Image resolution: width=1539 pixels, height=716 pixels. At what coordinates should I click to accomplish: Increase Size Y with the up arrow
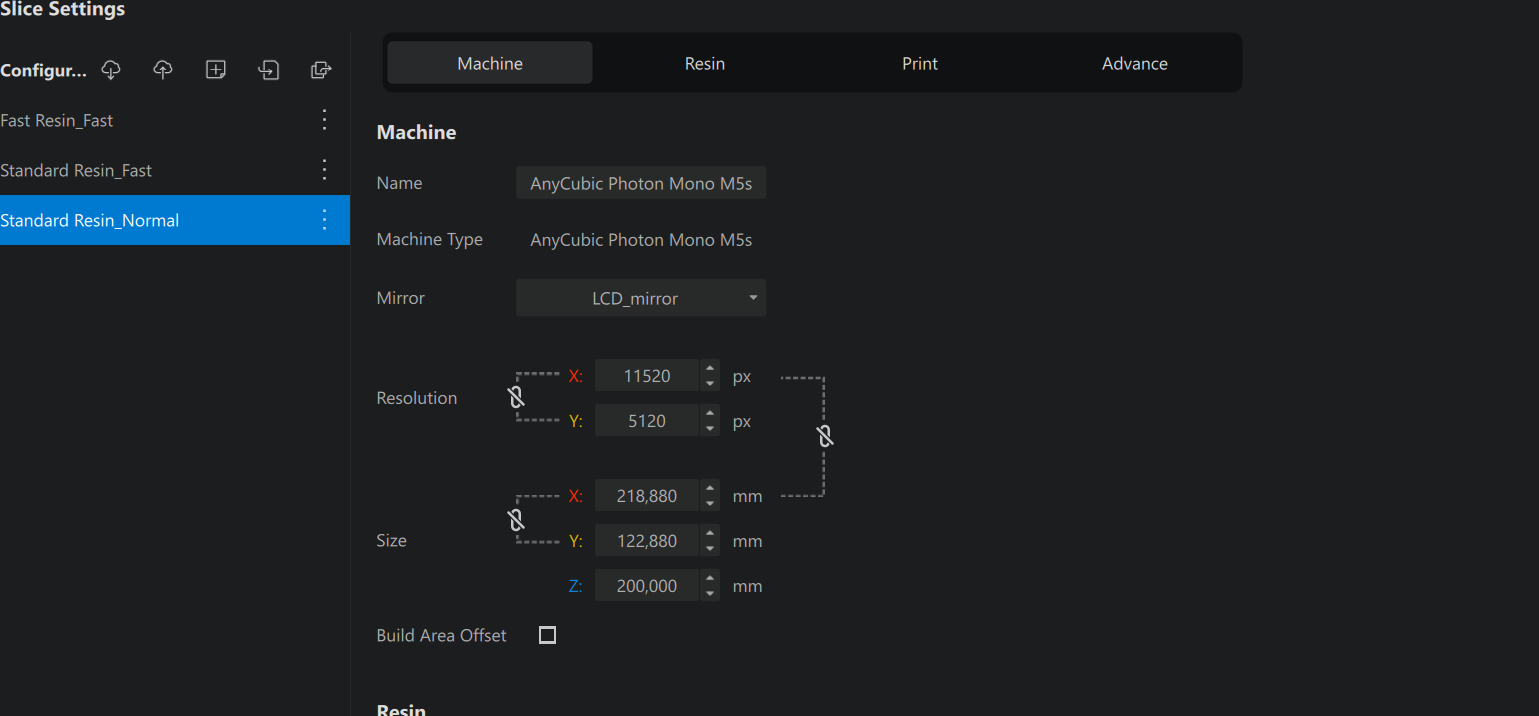tap(710, 533)
